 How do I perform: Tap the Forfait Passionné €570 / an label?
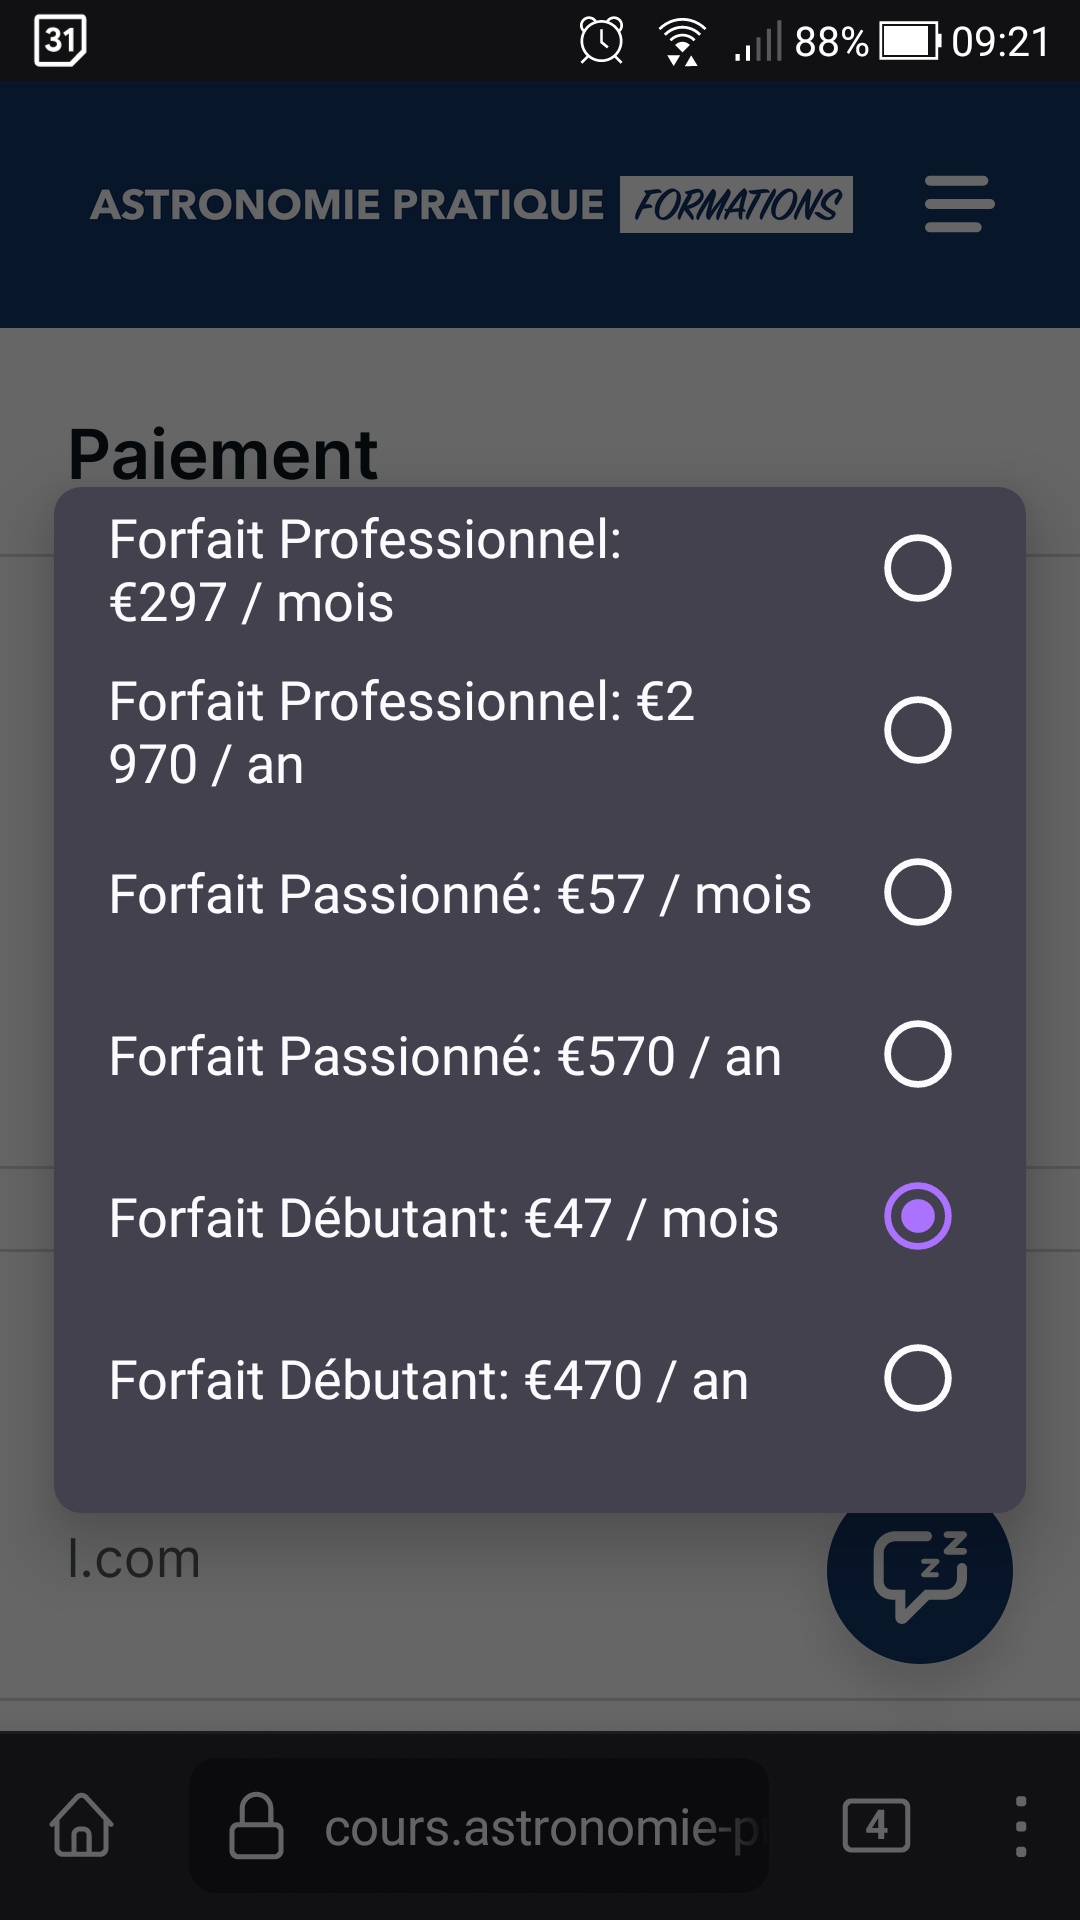[x=445, y=1057]
